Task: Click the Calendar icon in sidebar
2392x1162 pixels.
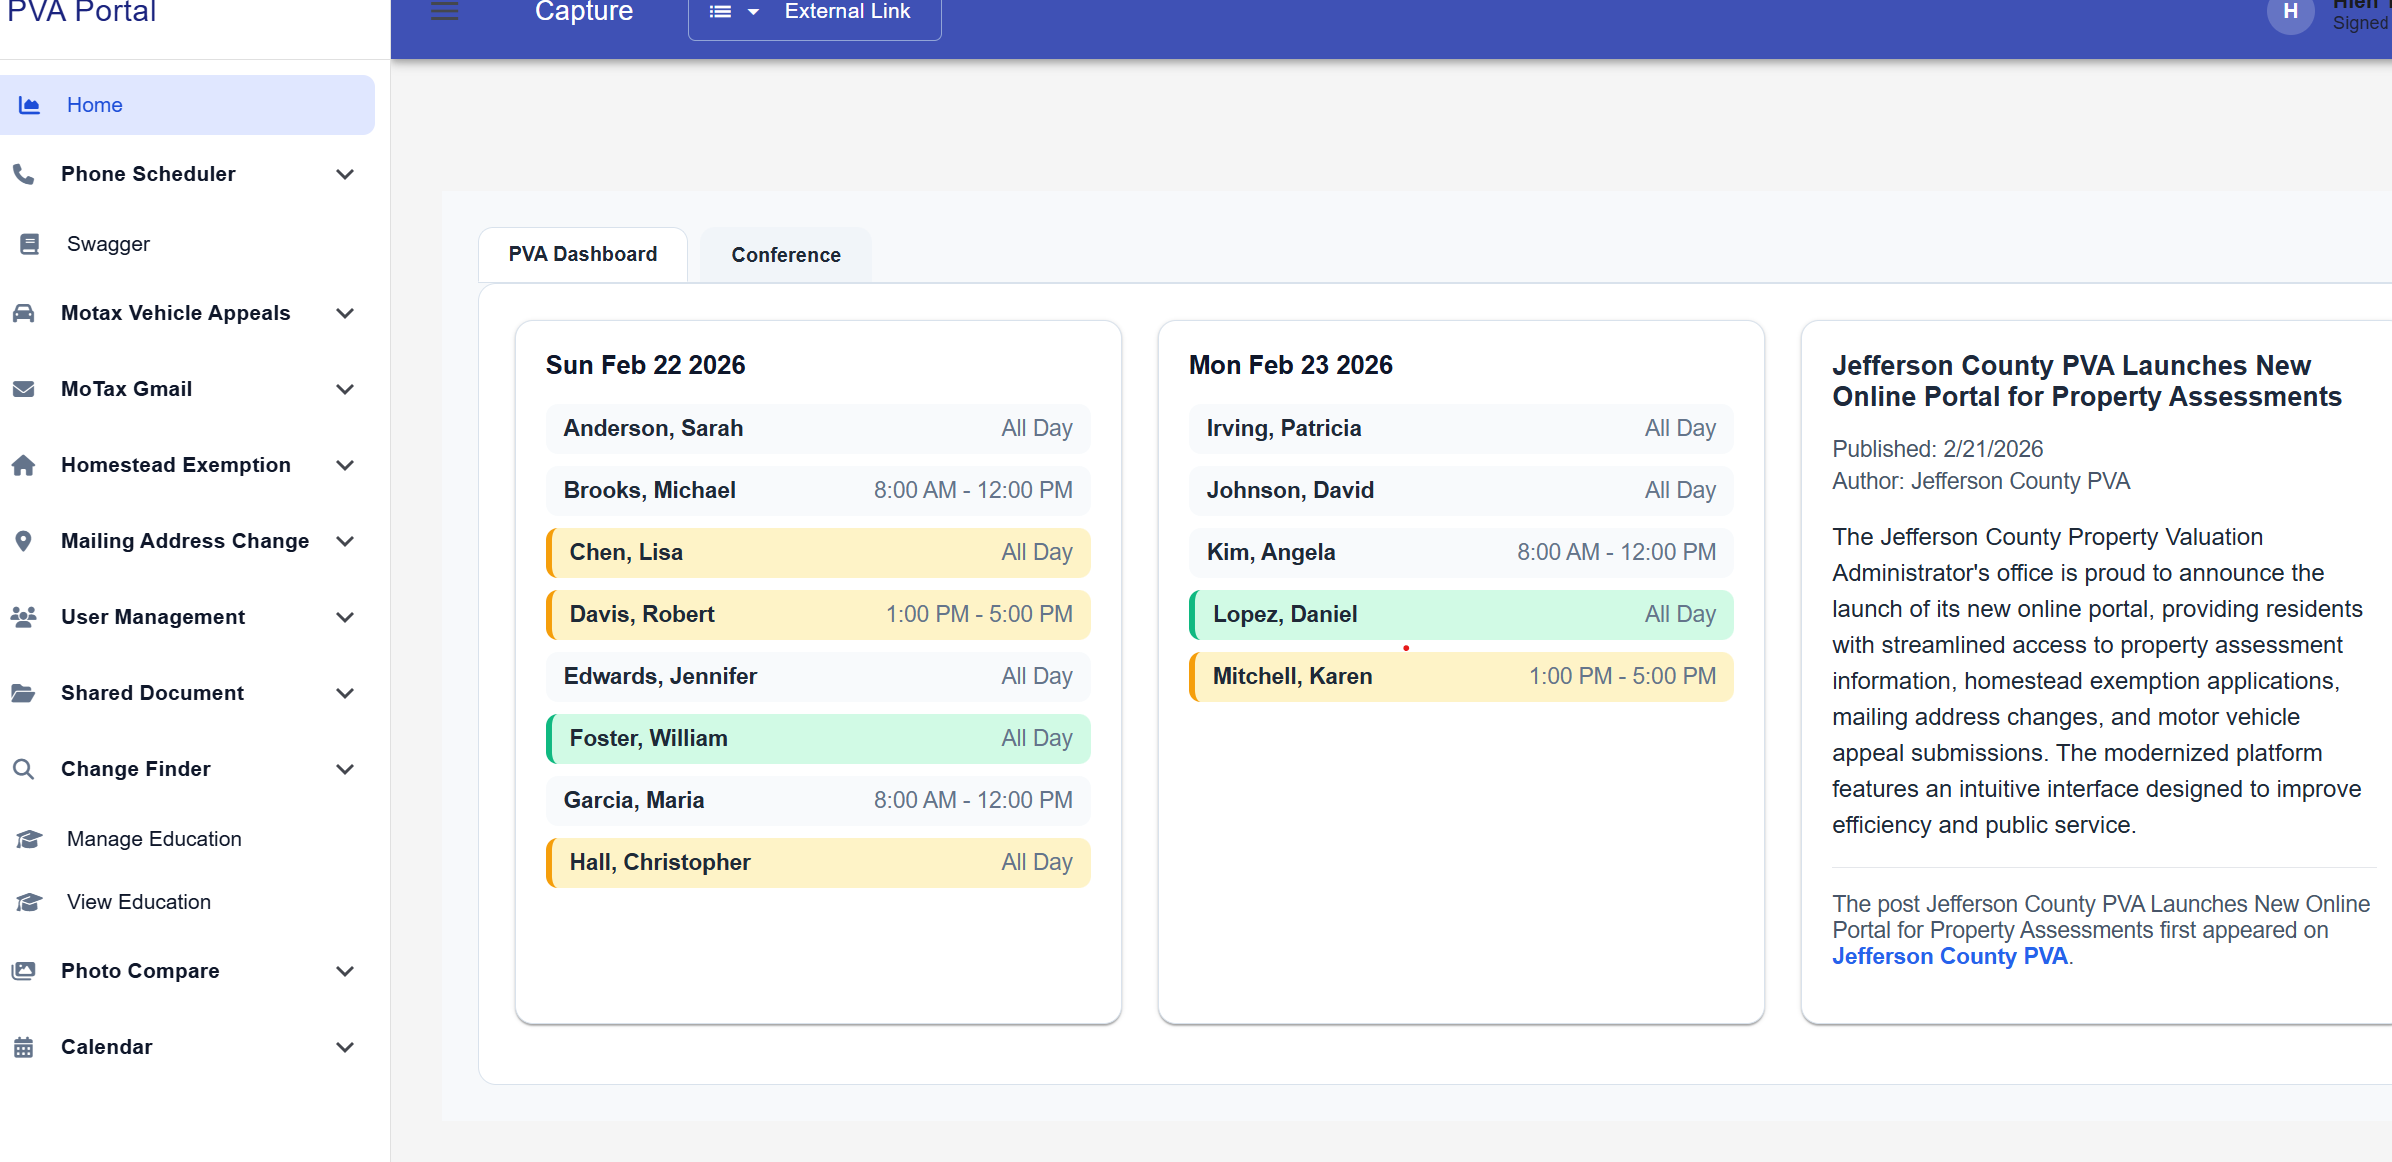Action: click(x=23, y=1047)
